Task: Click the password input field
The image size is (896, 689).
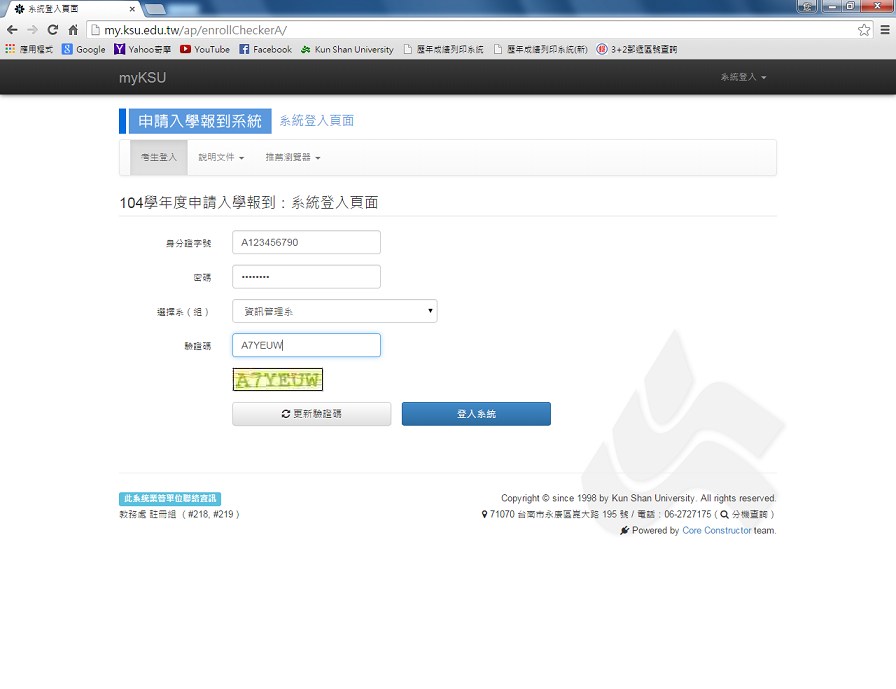Action: pos(306,277)
